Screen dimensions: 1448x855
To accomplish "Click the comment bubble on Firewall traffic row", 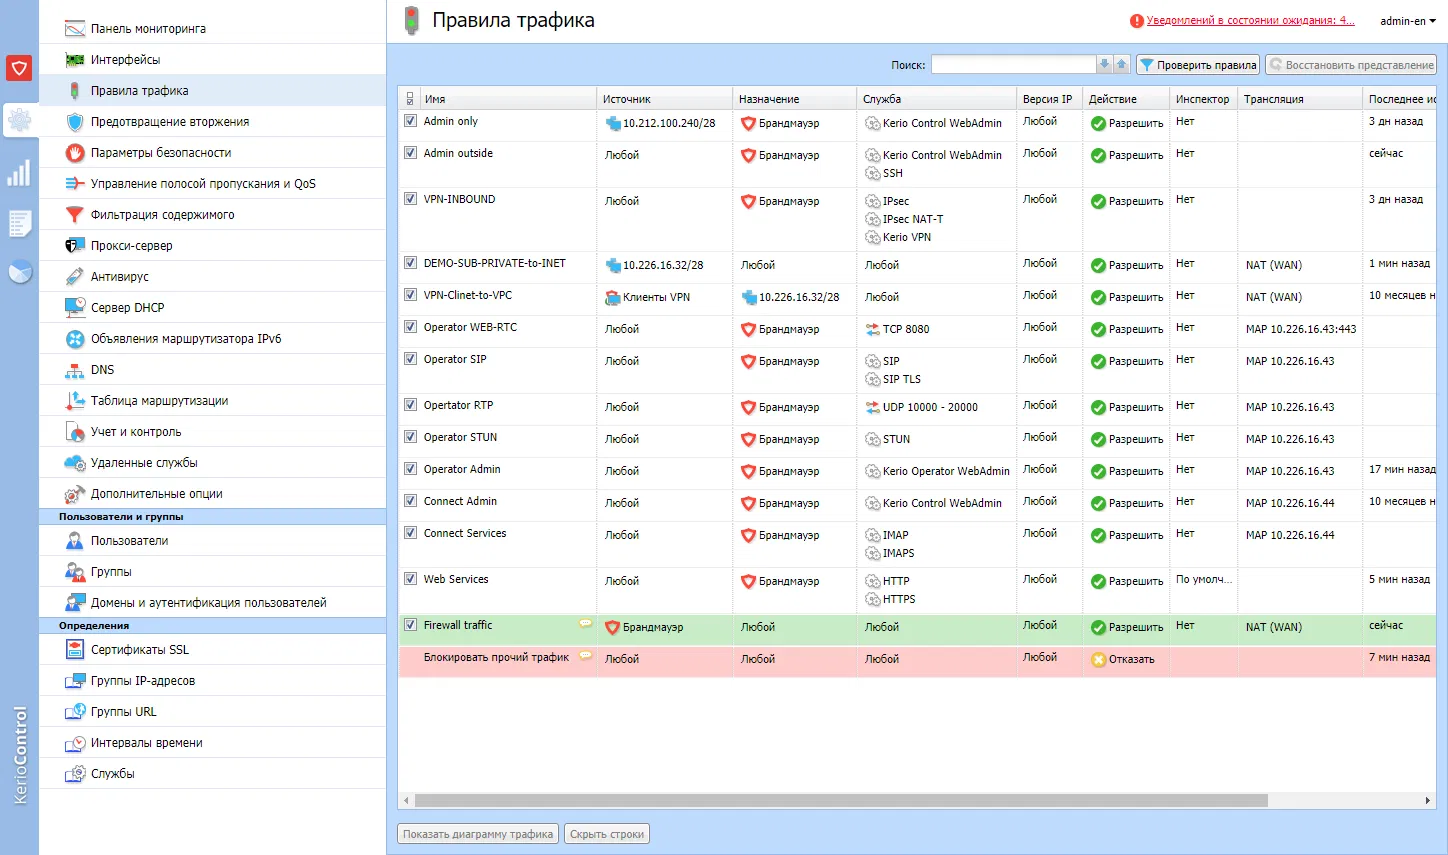I will (x=586, y=624).
